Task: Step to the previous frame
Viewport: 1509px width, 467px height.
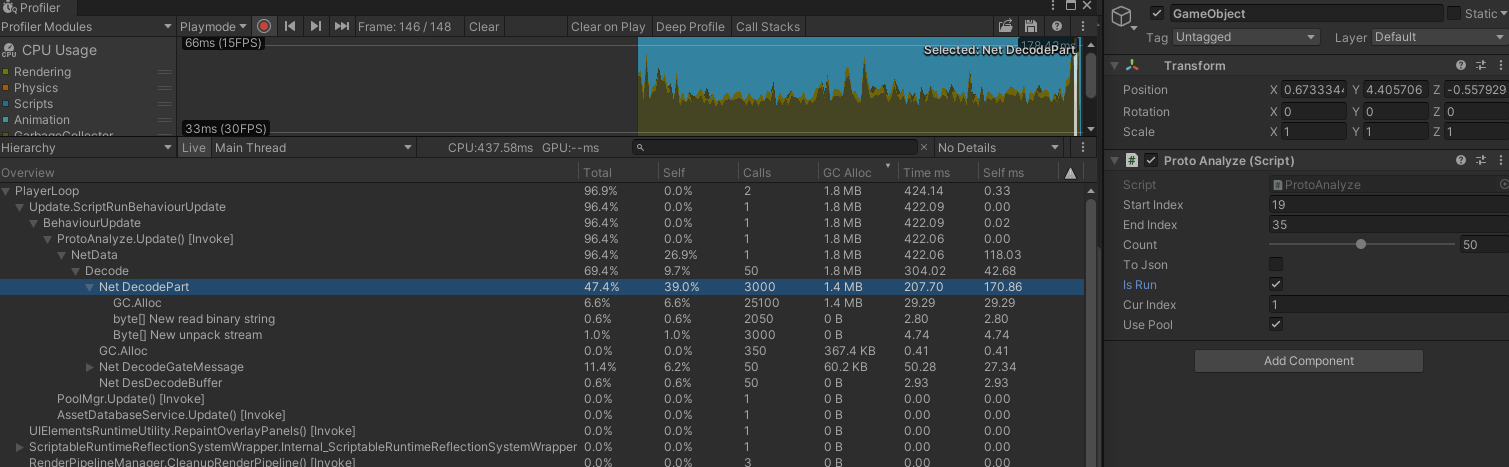Action: click(290, 27)
